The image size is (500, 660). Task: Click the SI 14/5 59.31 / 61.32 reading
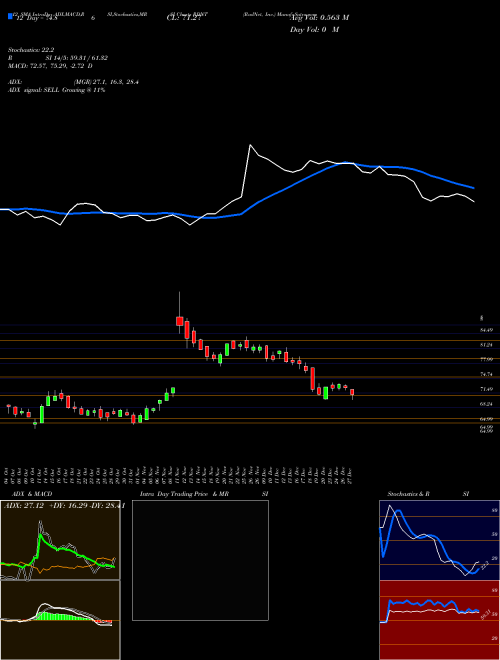tap(76, 58)
